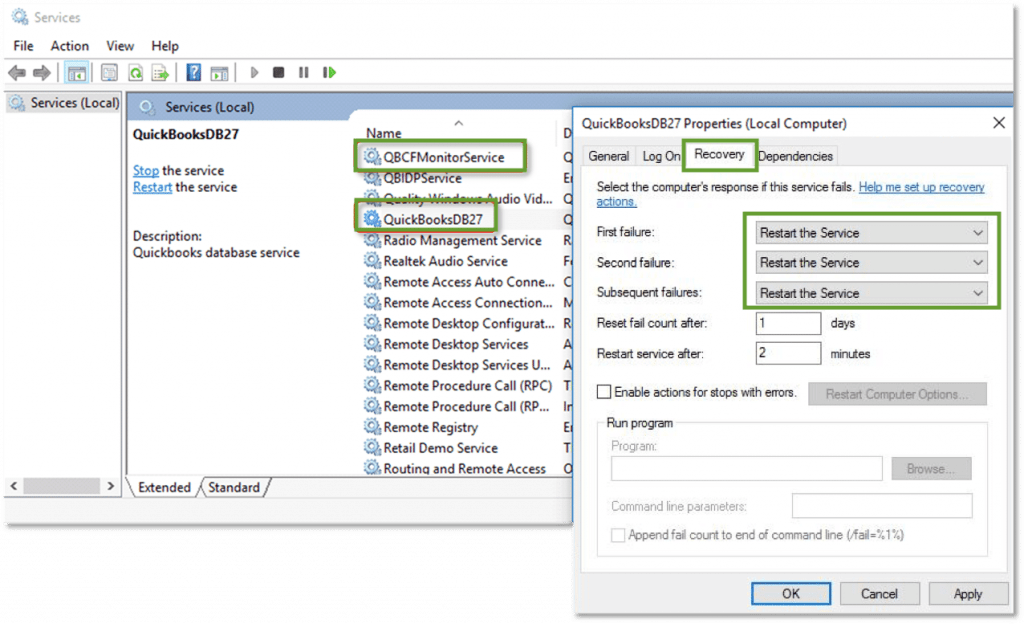Screen dimensions: 1024x624
Task: Click the Reset fail count after field
Action: 788,323
